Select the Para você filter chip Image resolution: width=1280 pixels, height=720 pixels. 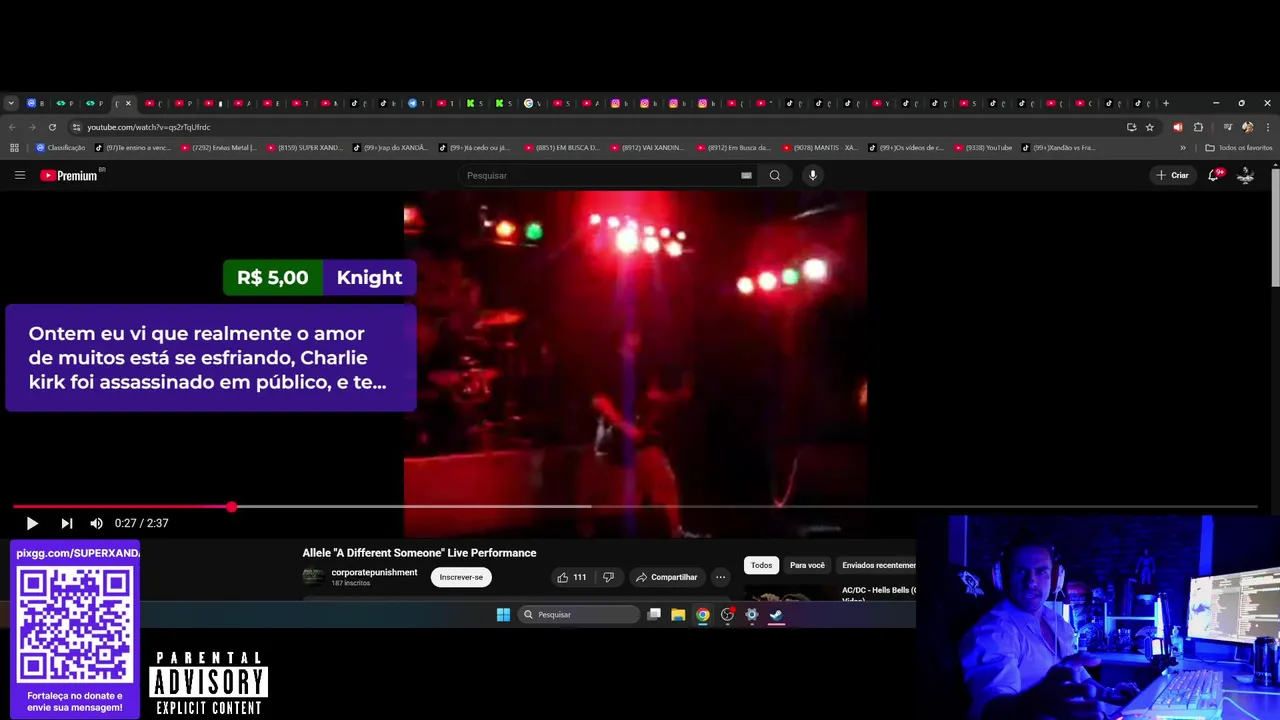click(x=807, y=565)
